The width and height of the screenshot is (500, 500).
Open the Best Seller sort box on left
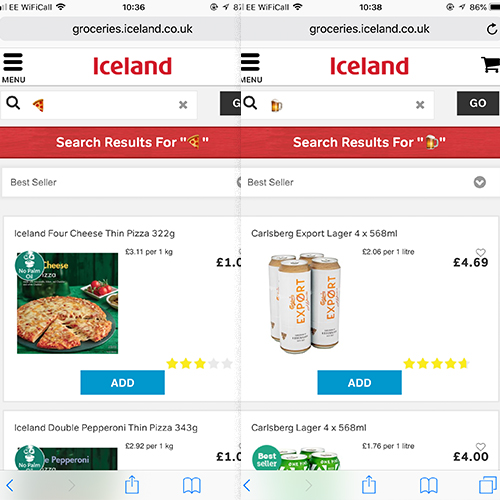(121, 182)
